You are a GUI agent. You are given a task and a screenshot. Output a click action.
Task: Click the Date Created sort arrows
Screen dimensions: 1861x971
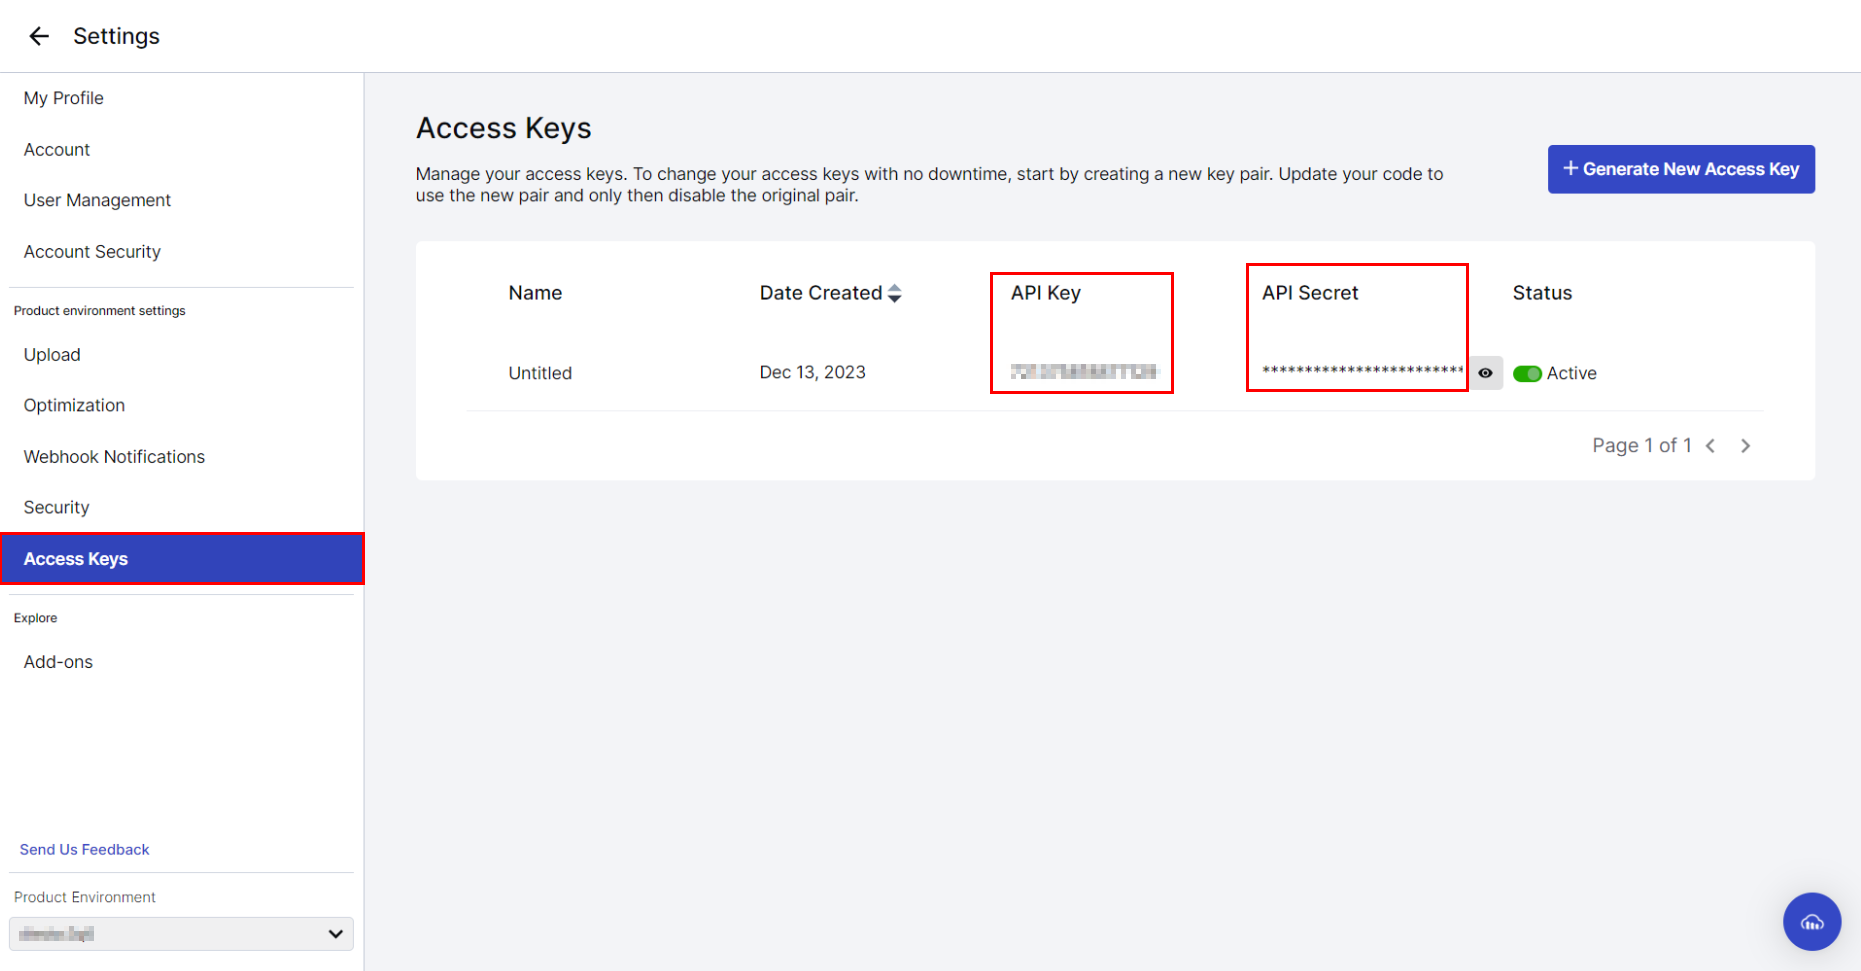point(893,292)
